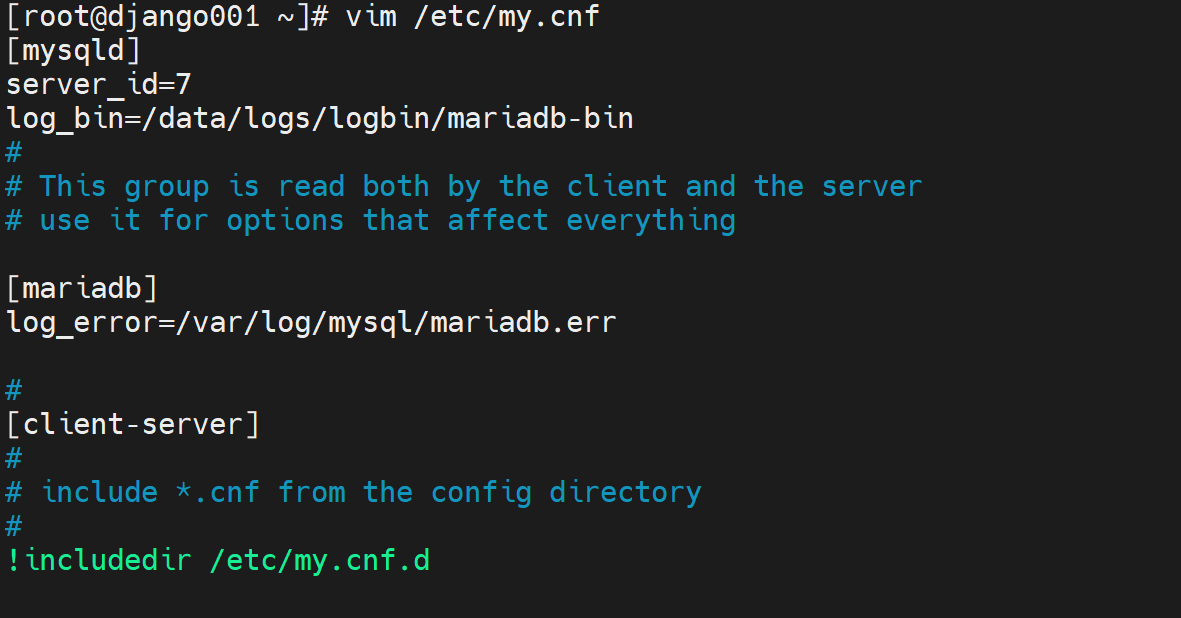Click the vim command in the prompt line
Screen dimensions: 1181x618
pyautogui.click(x=370, y=16)
